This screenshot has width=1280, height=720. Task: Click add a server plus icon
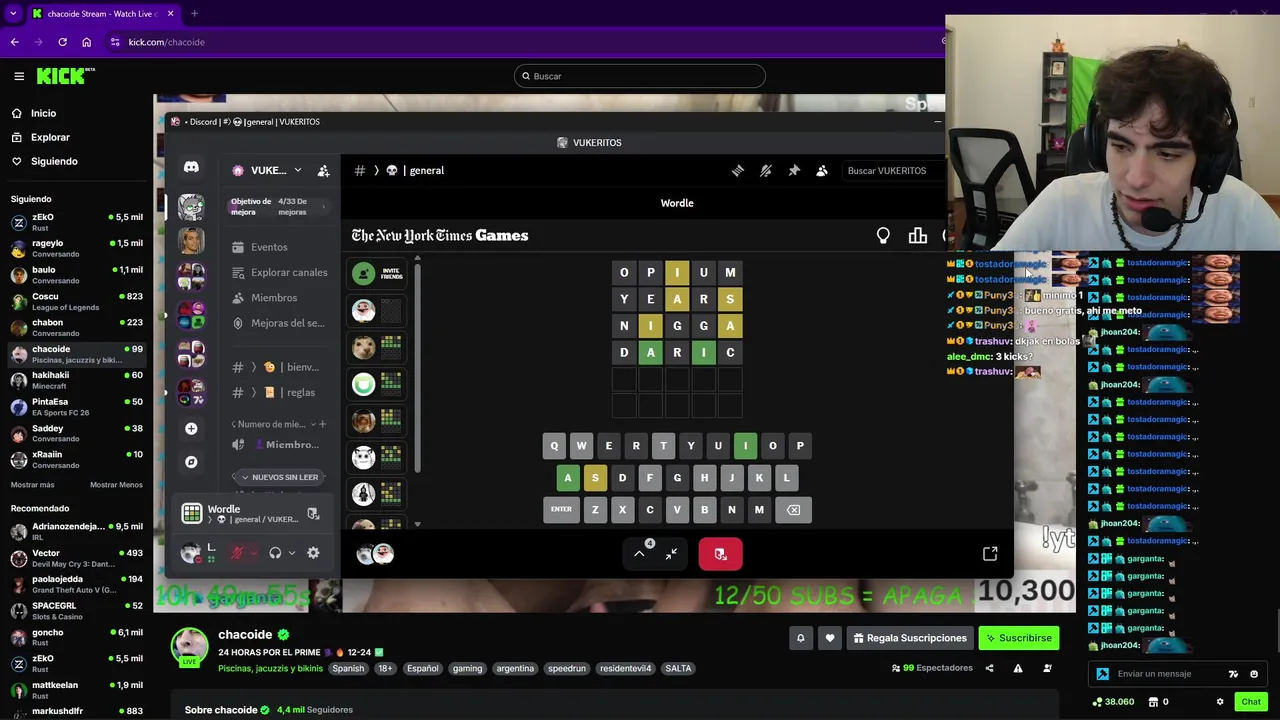click(191, 428)
